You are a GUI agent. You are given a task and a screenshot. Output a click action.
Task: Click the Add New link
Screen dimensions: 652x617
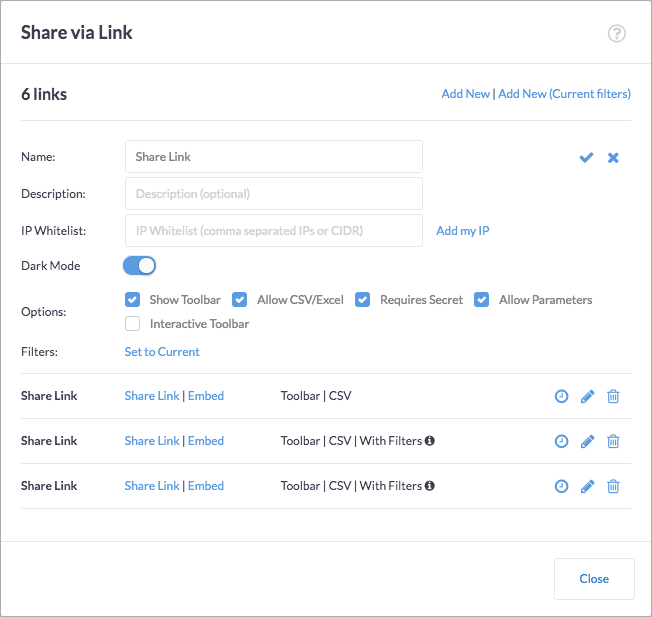point(465,94)
